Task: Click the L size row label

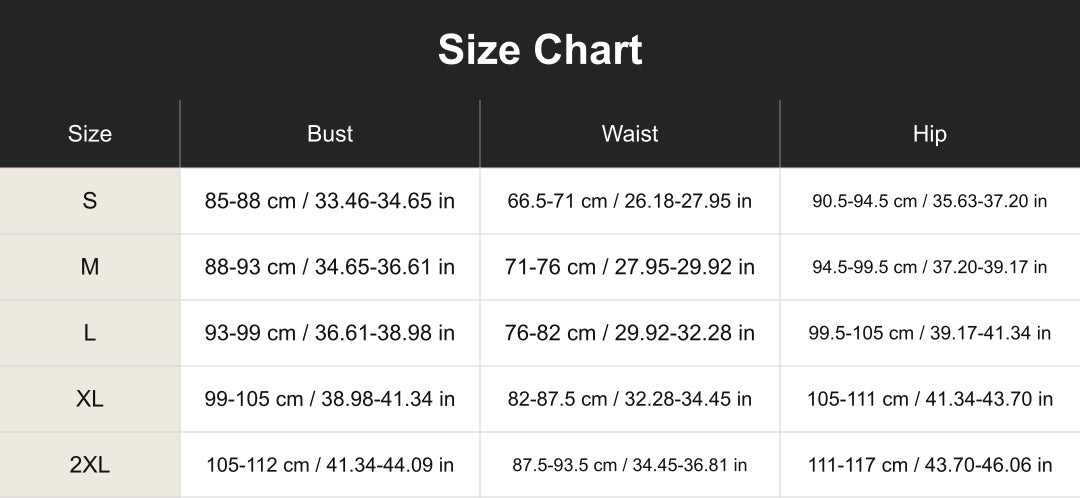Action: coord(90,333)
